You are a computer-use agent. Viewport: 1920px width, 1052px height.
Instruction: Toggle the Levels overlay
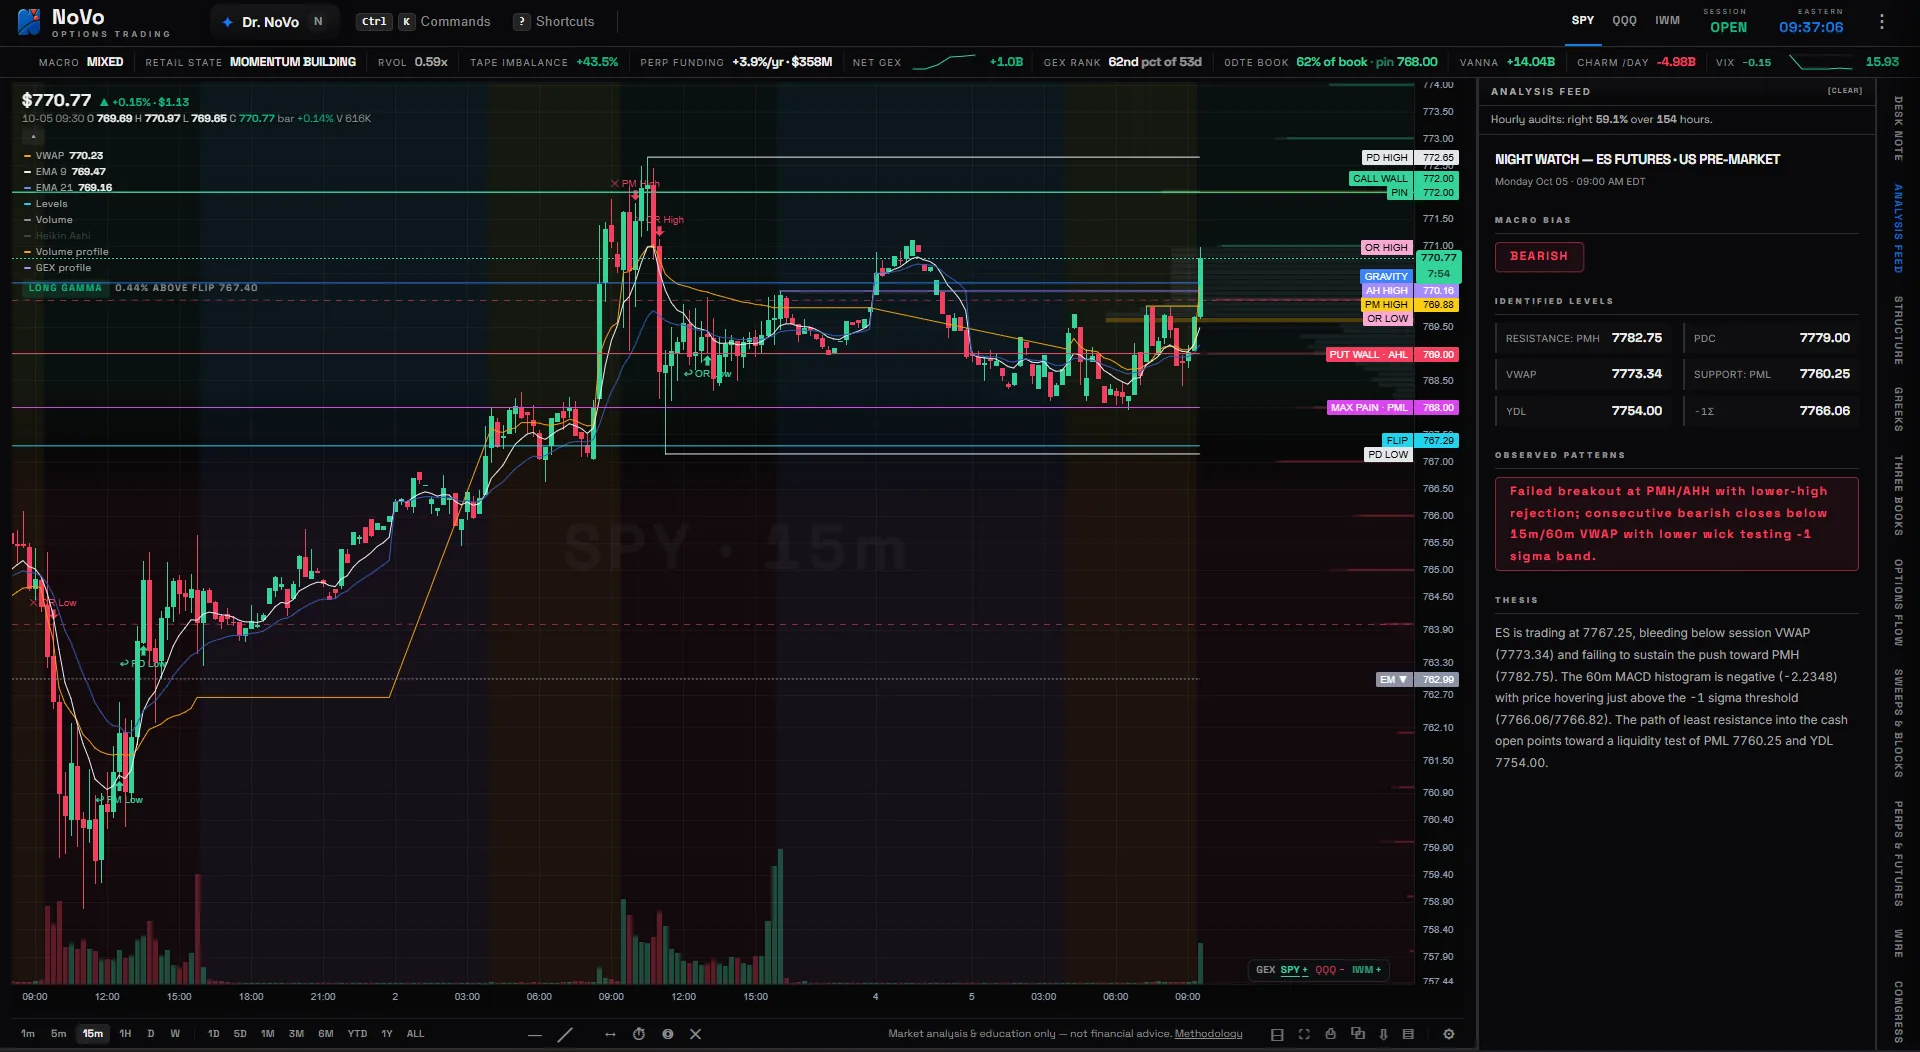tap(46, 204)
